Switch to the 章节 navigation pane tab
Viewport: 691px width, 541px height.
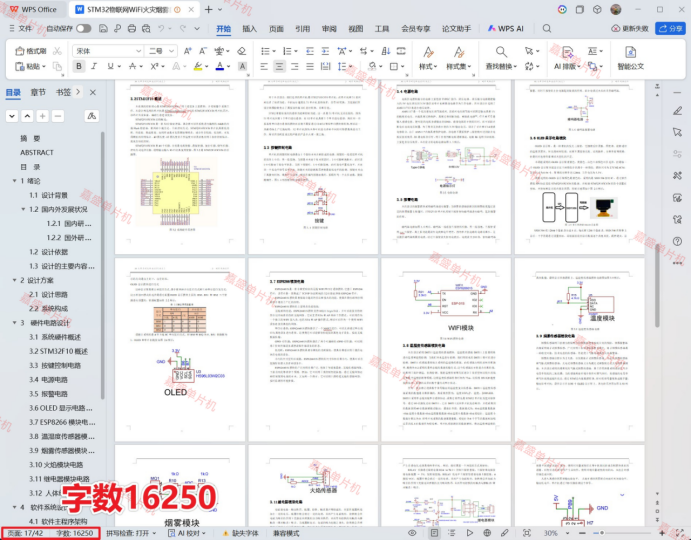[38, 92]
